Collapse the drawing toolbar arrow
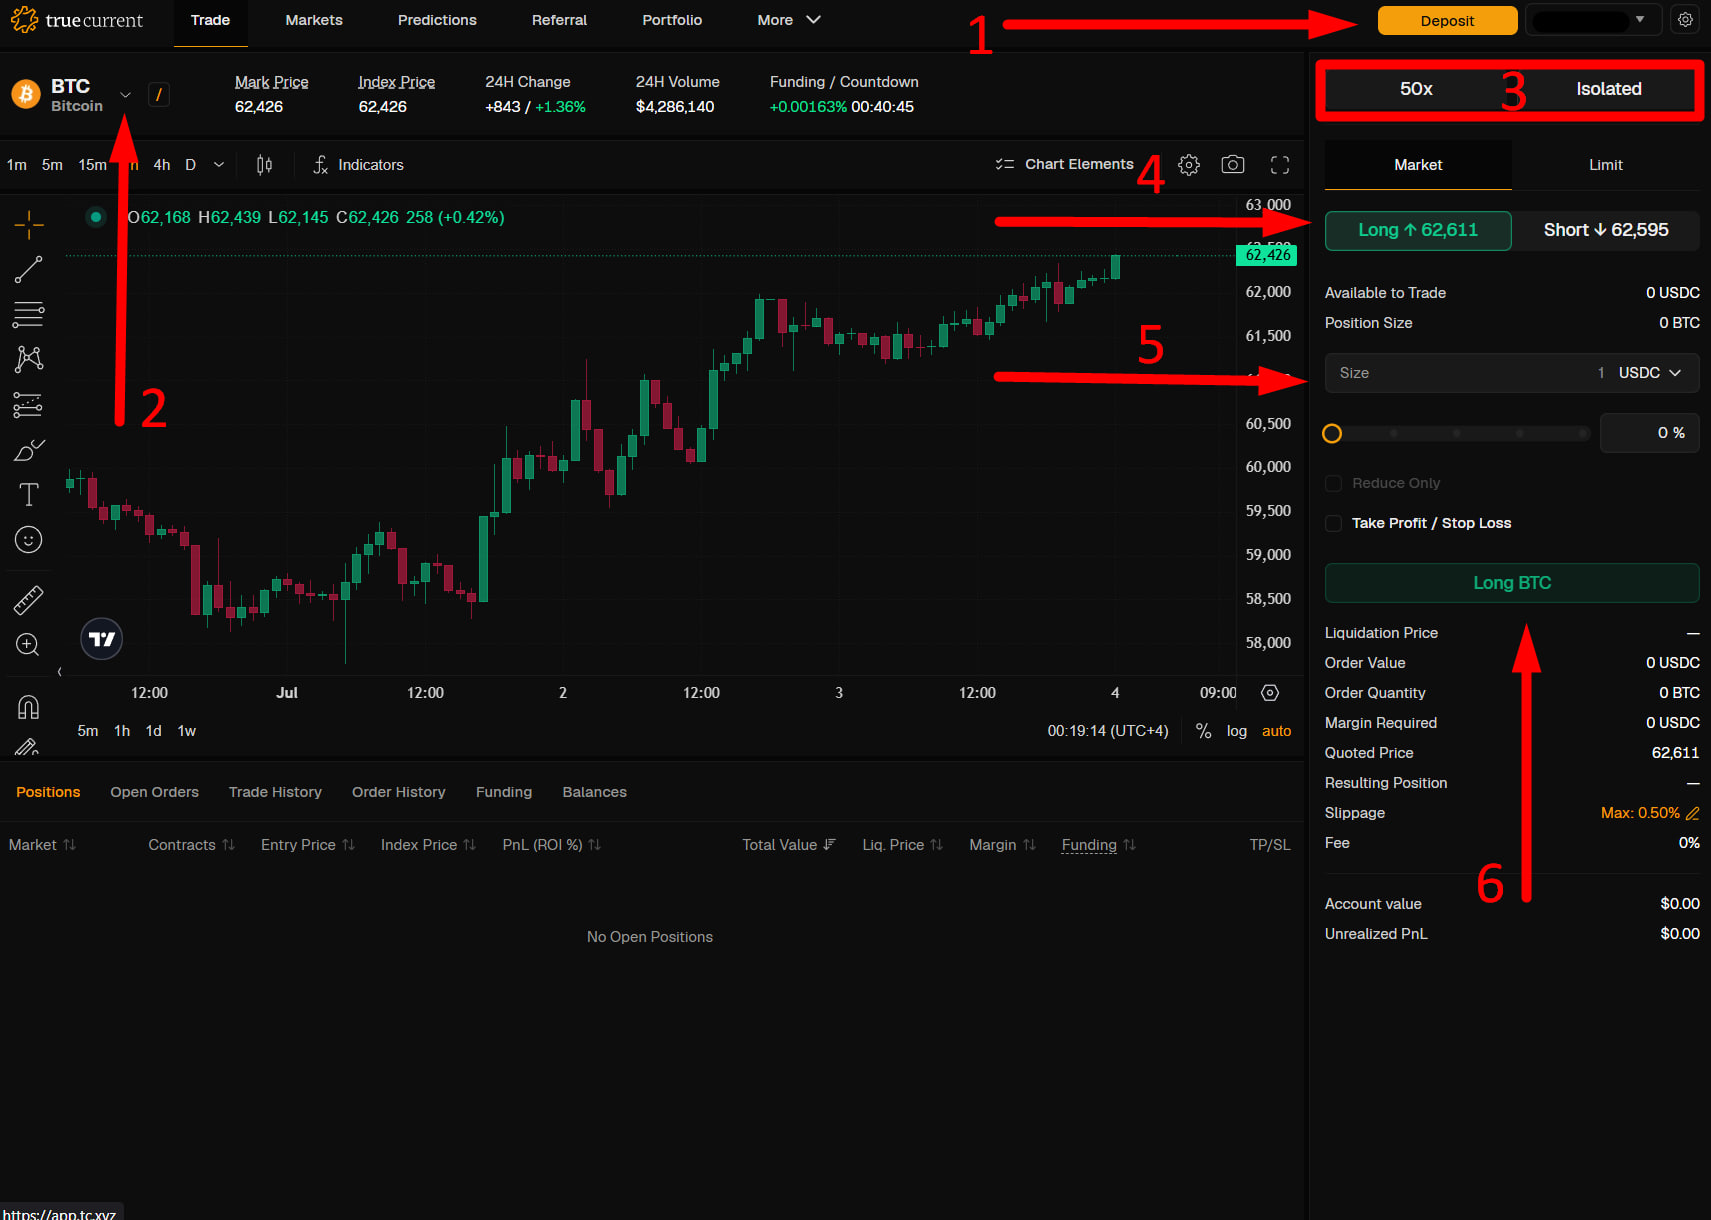Viewport: 1711px width, 1220px height. tap(60, 672)
